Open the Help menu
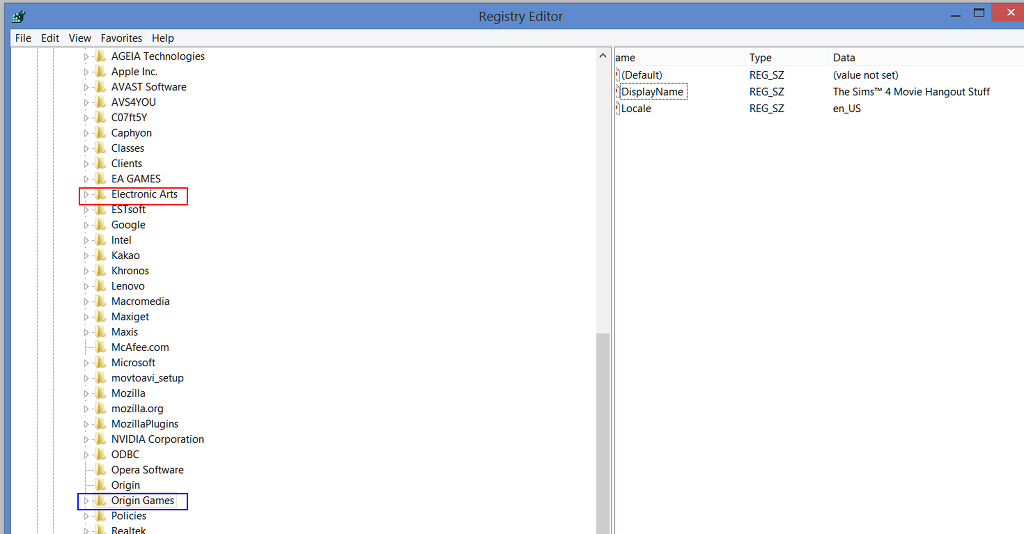1024x534 pixels. (x=163, y=38)
